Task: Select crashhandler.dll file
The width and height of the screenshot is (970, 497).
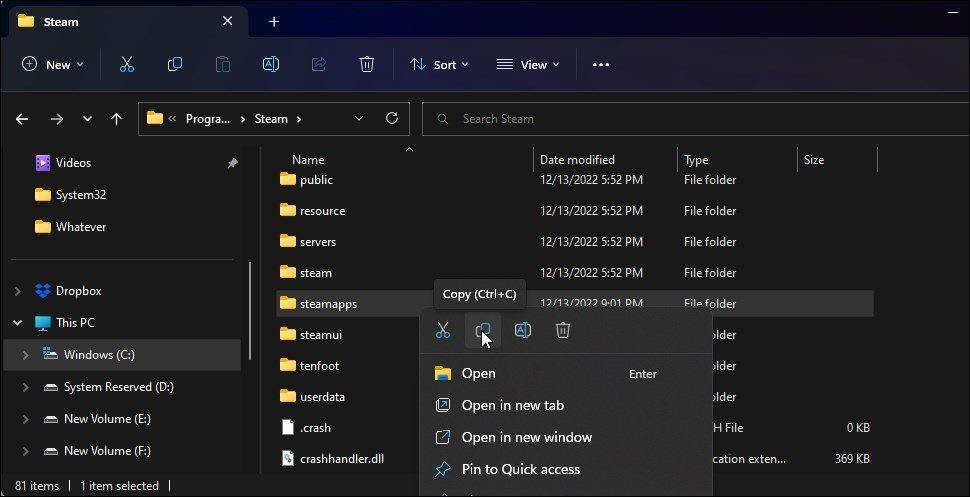Action: pyautogui.click(x=341, y=459)
